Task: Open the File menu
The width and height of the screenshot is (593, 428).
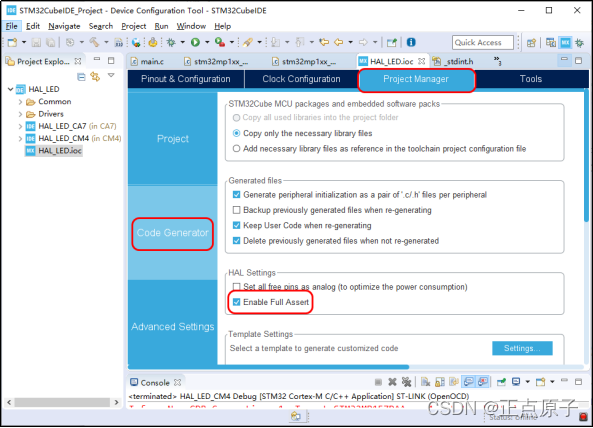Action: pos(11,26)
